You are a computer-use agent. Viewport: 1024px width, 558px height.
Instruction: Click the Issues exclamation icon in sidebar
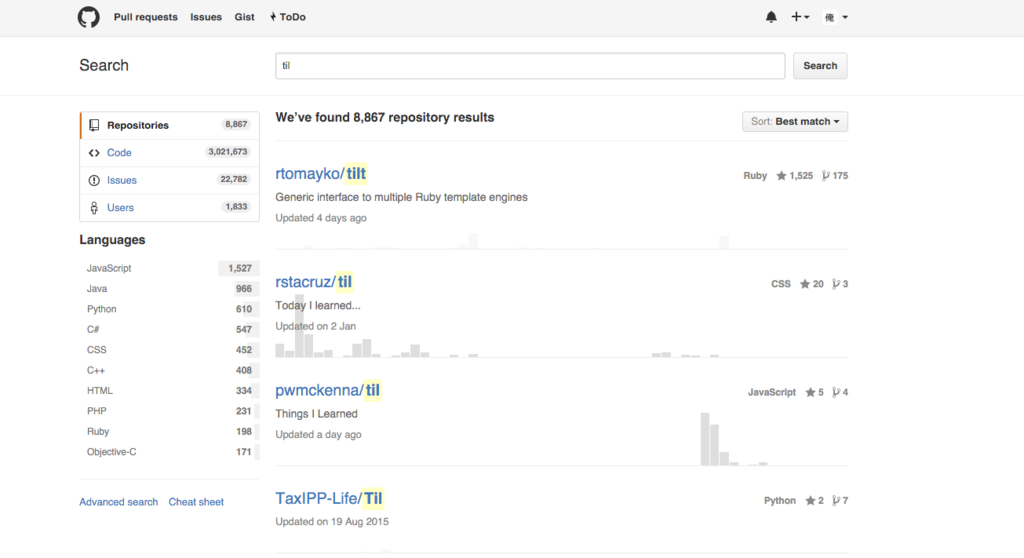pos(94,180)
